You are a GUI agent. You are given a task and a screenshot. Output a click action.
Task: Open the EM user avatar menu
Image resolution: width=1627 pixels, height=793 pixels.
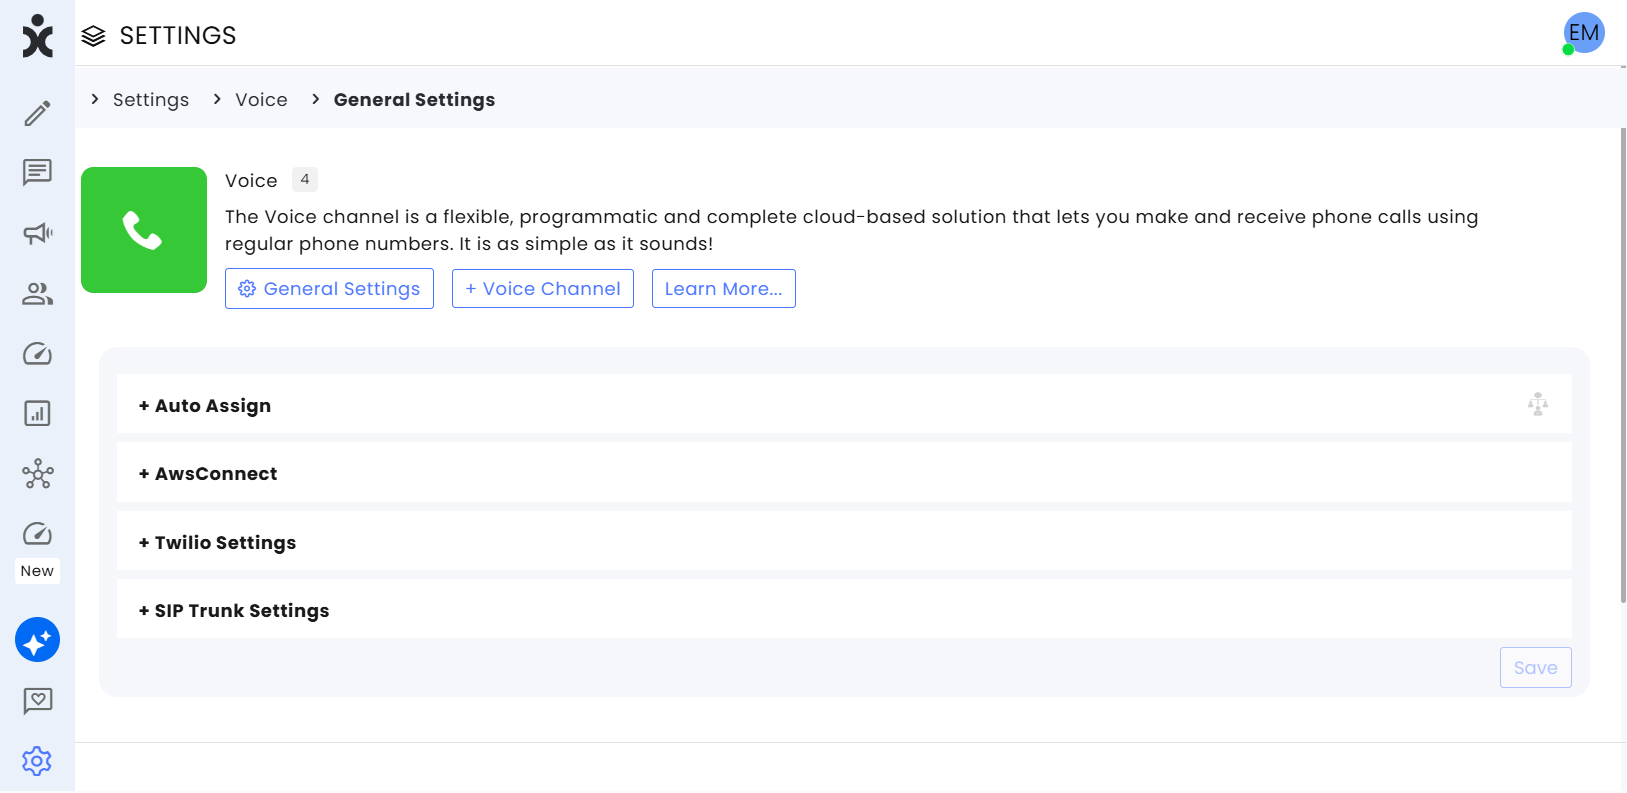tap(1583, 33)
